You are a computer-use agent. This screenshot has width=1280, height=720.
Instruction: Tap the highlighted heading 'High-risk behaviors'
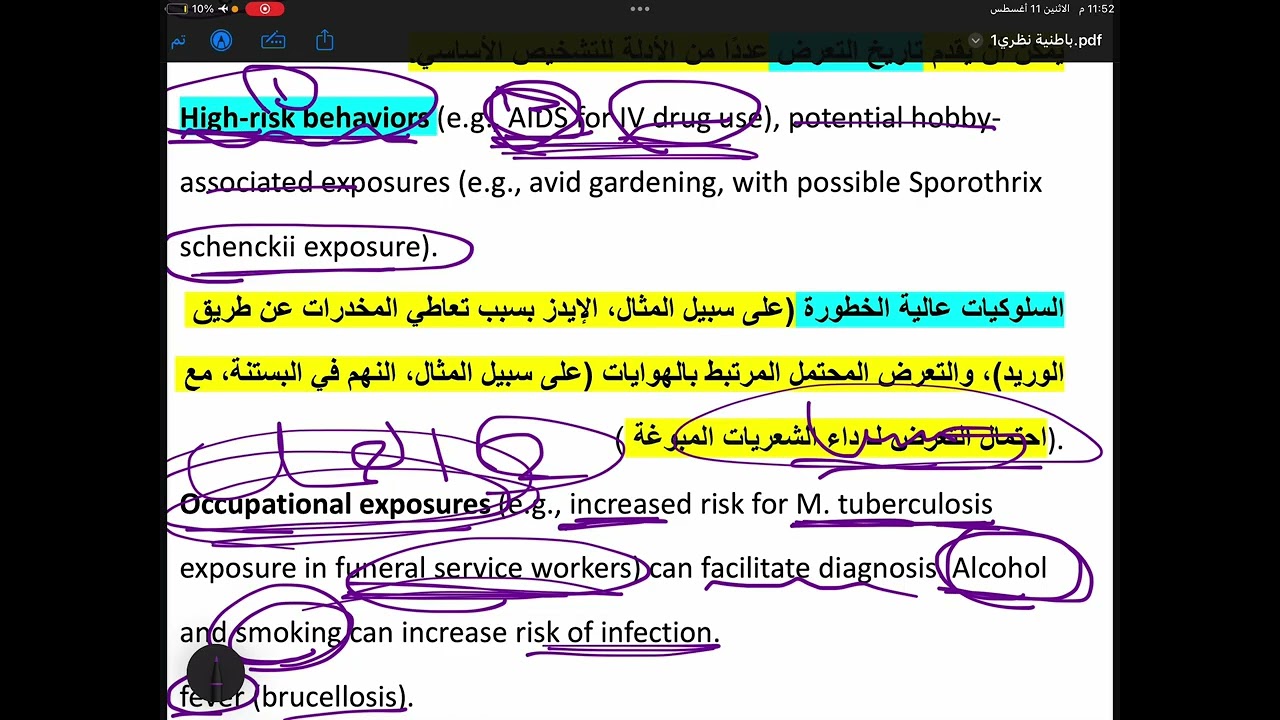[304, 118]
